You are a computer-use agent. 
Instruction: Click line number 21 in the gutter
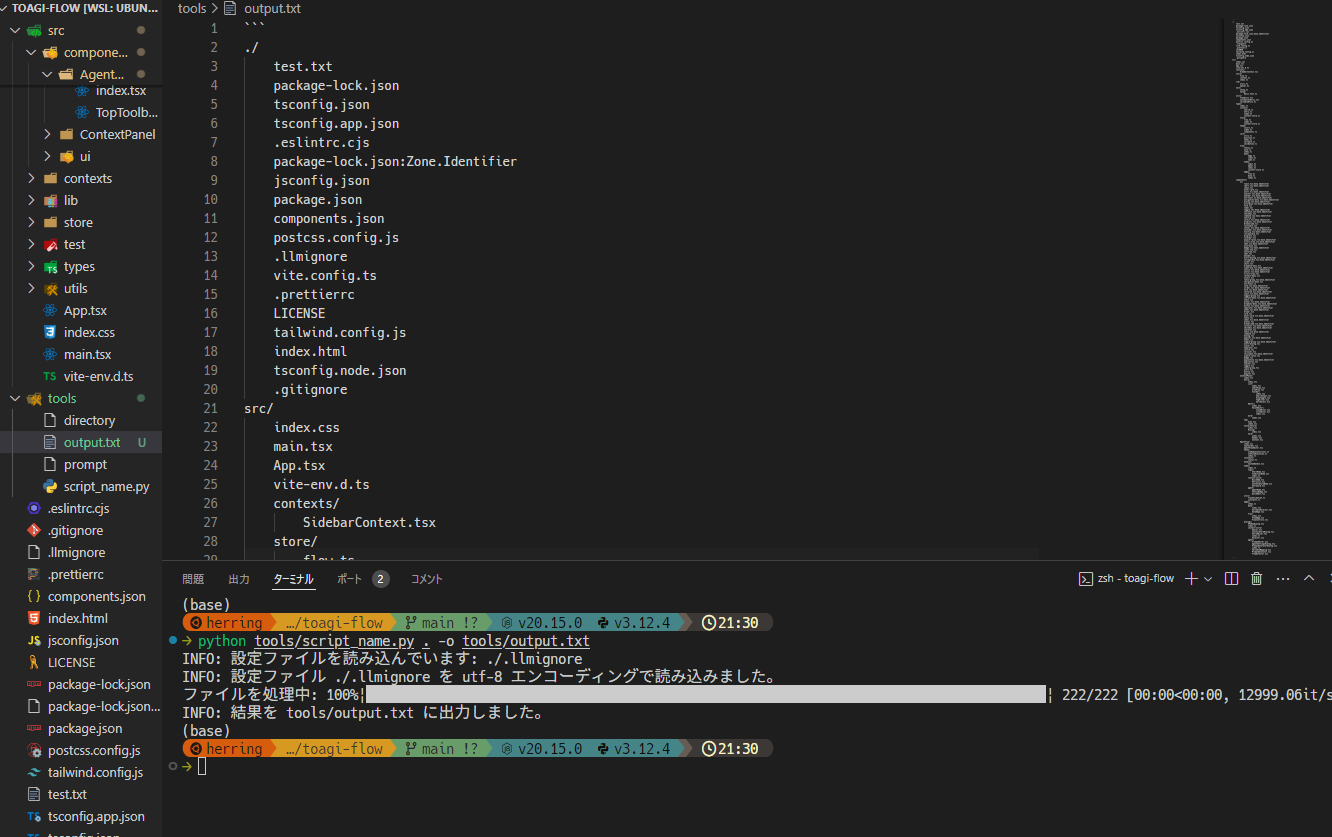click(210, 408)
